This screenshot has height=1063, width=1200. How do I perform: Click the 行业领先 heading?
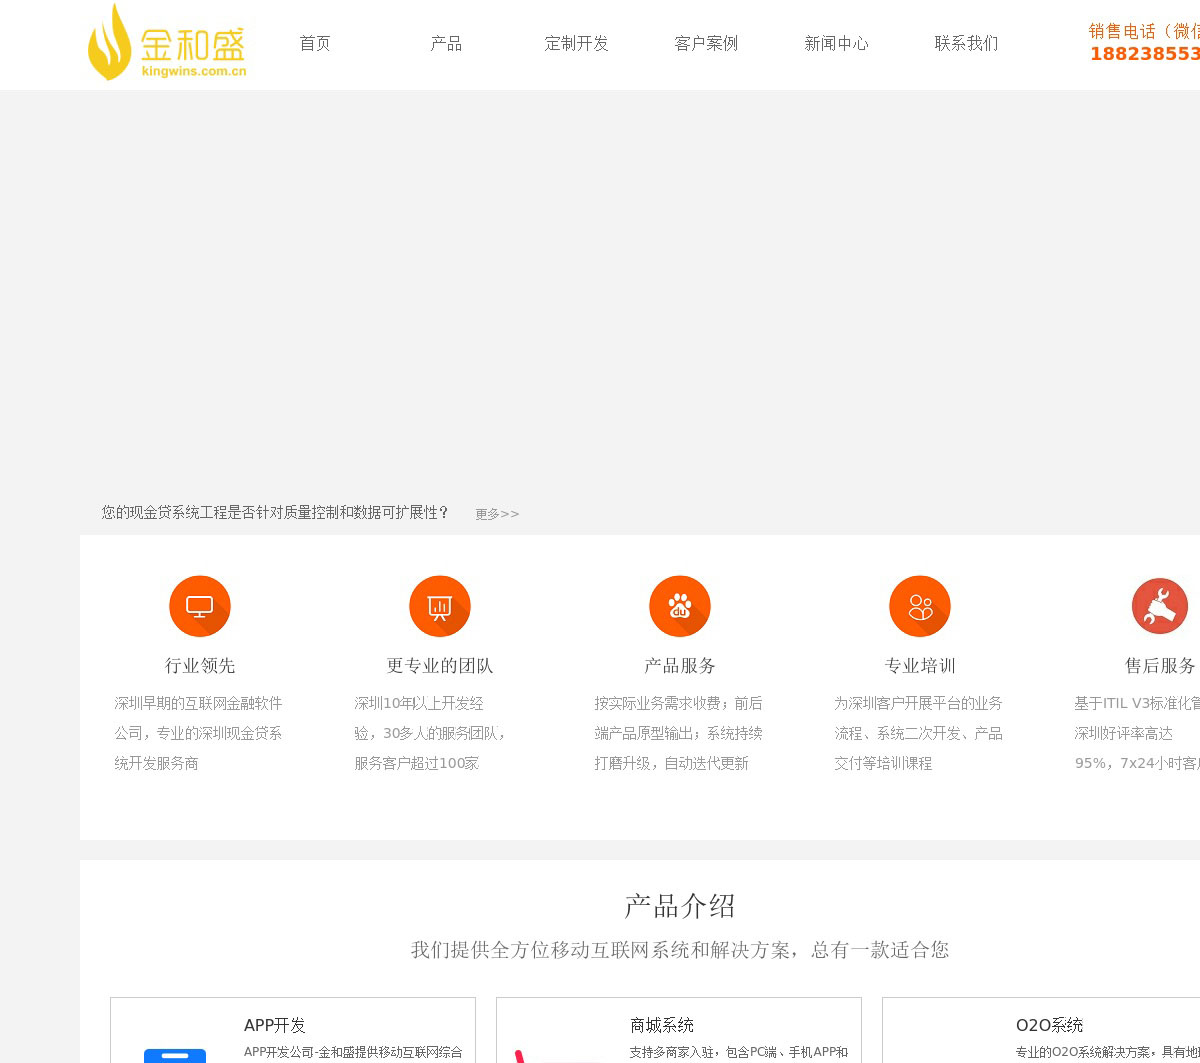(200, 666)
